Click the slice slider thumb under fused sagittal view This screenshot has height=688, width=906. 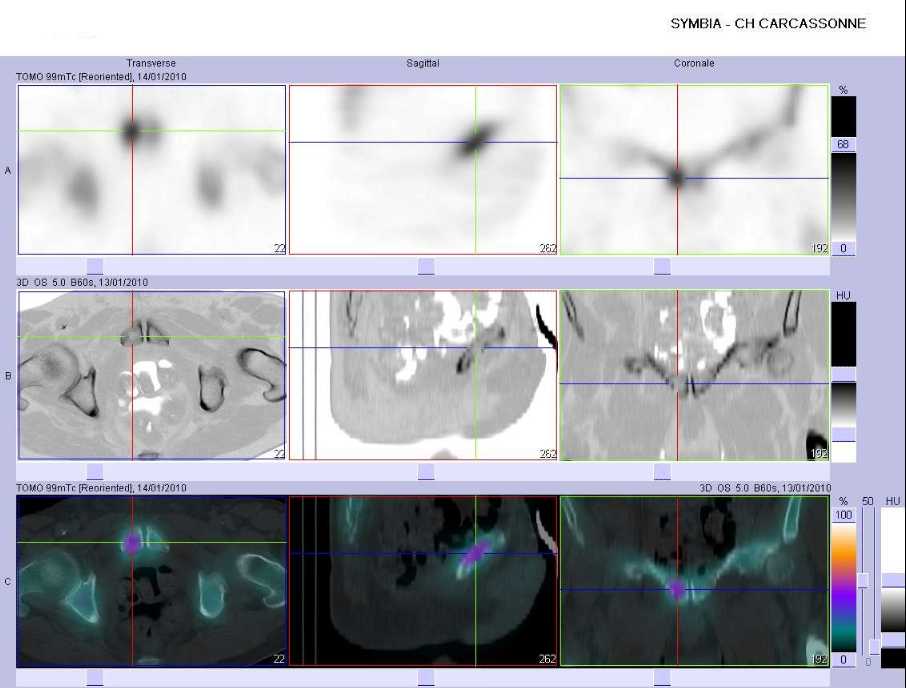(x=426, y=678)
